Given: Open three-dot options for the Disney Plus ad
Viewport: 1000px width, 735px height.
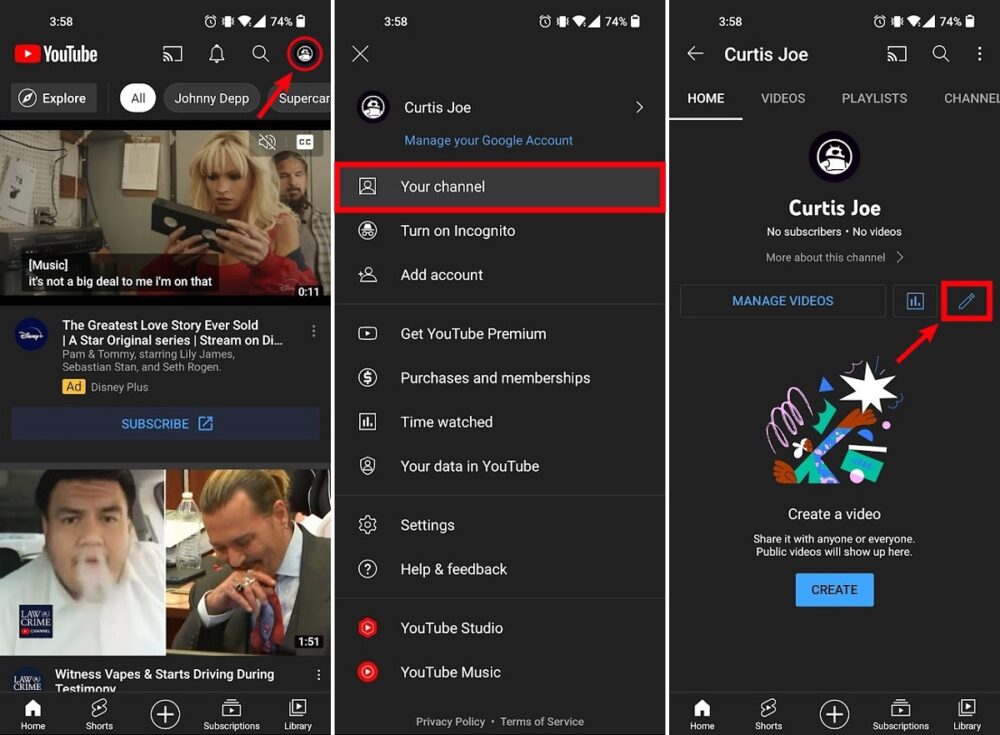Looking at the screenshot, I should click(x=314, y=331).
